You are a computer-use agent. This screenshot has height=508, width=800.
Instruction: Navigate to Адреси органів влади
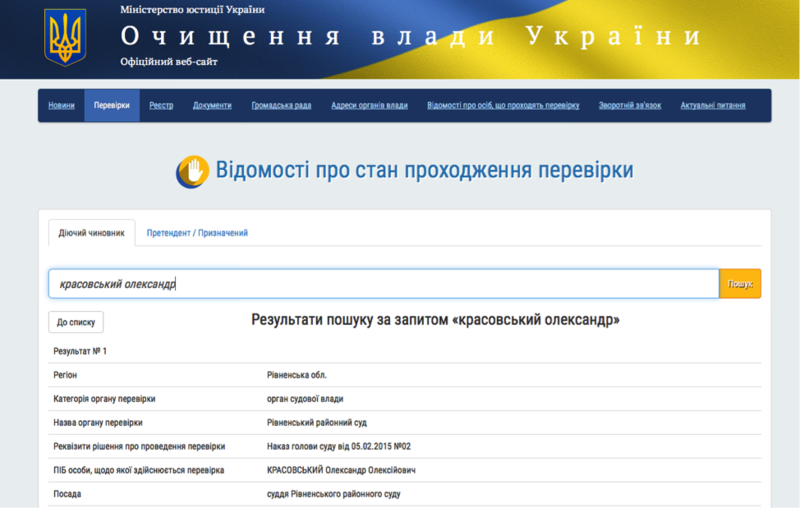[x=369, y=106]
